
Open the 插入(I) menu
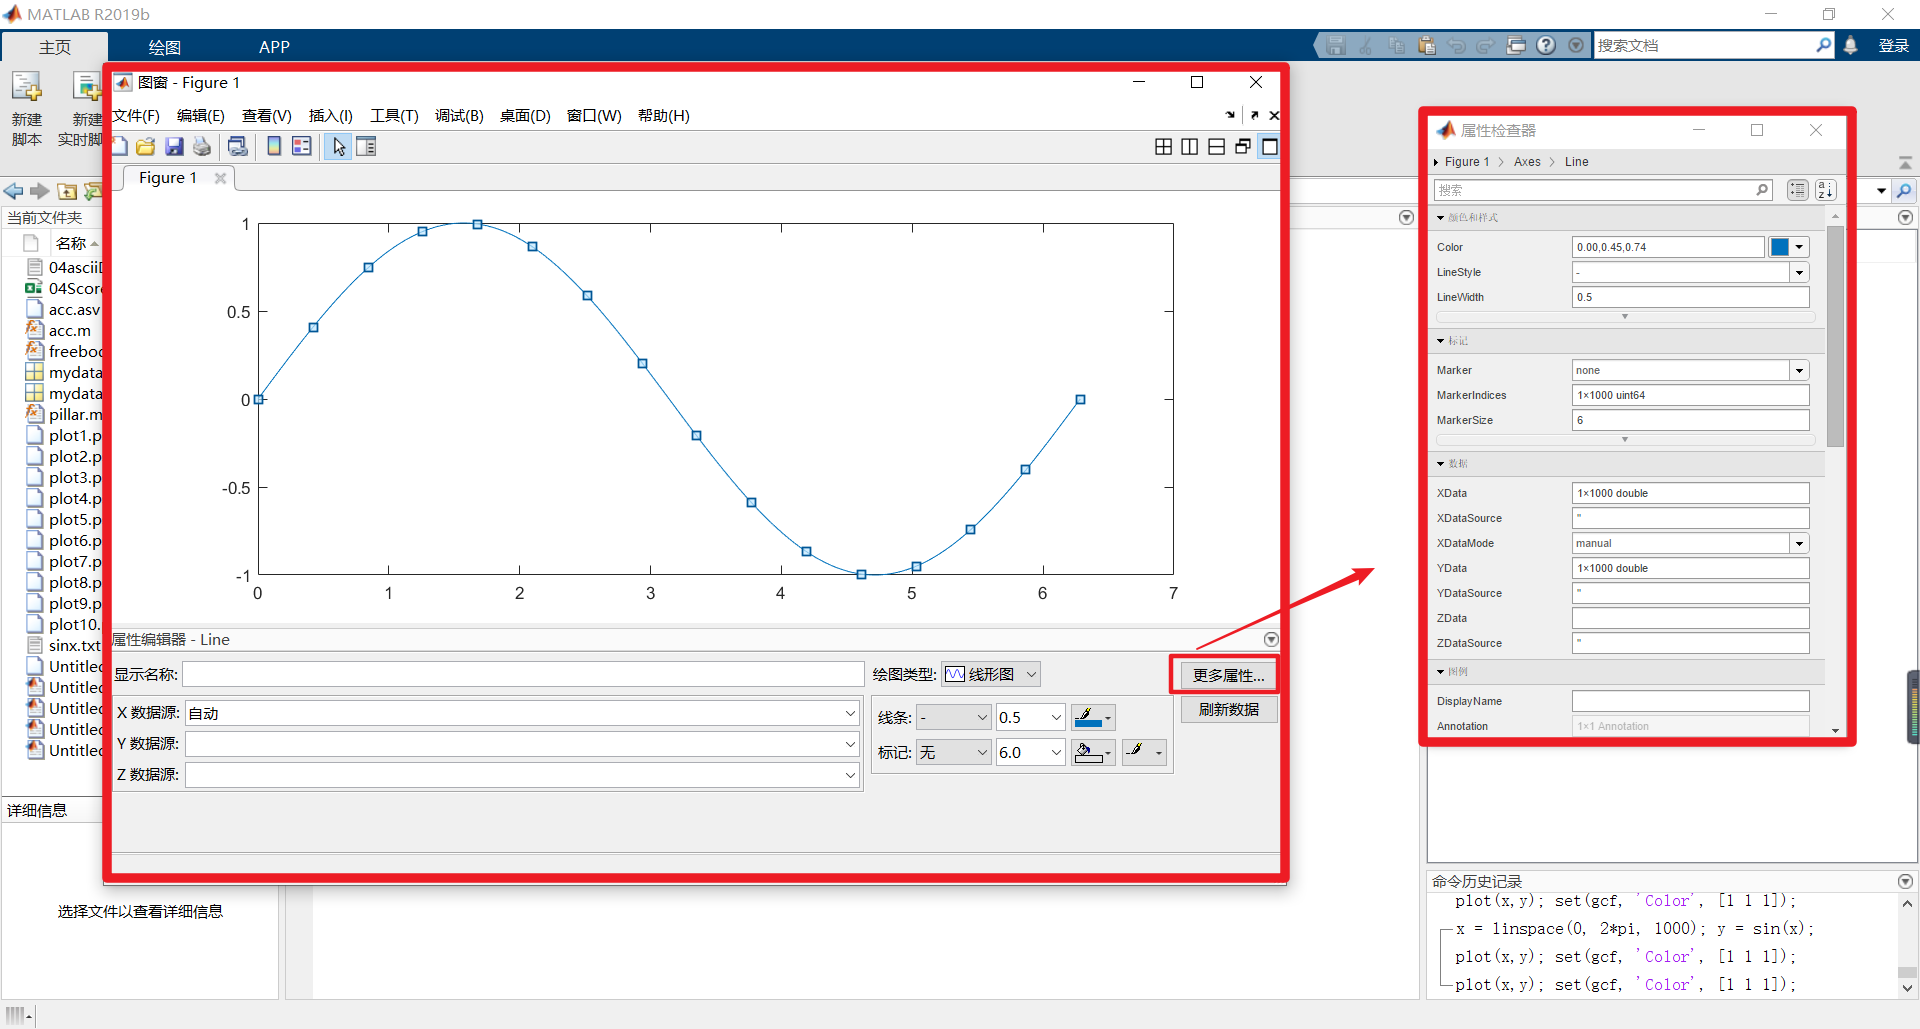330,115
